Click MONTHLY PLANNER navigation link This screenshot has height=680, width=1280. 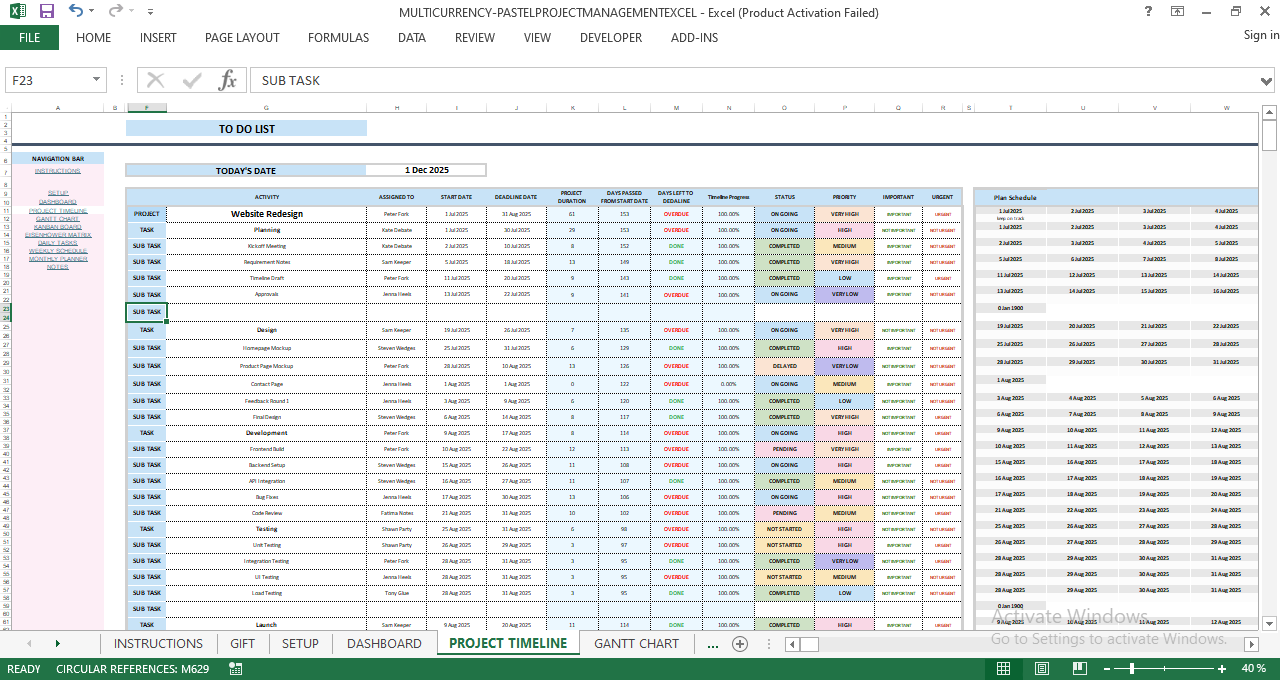(58, 259)
